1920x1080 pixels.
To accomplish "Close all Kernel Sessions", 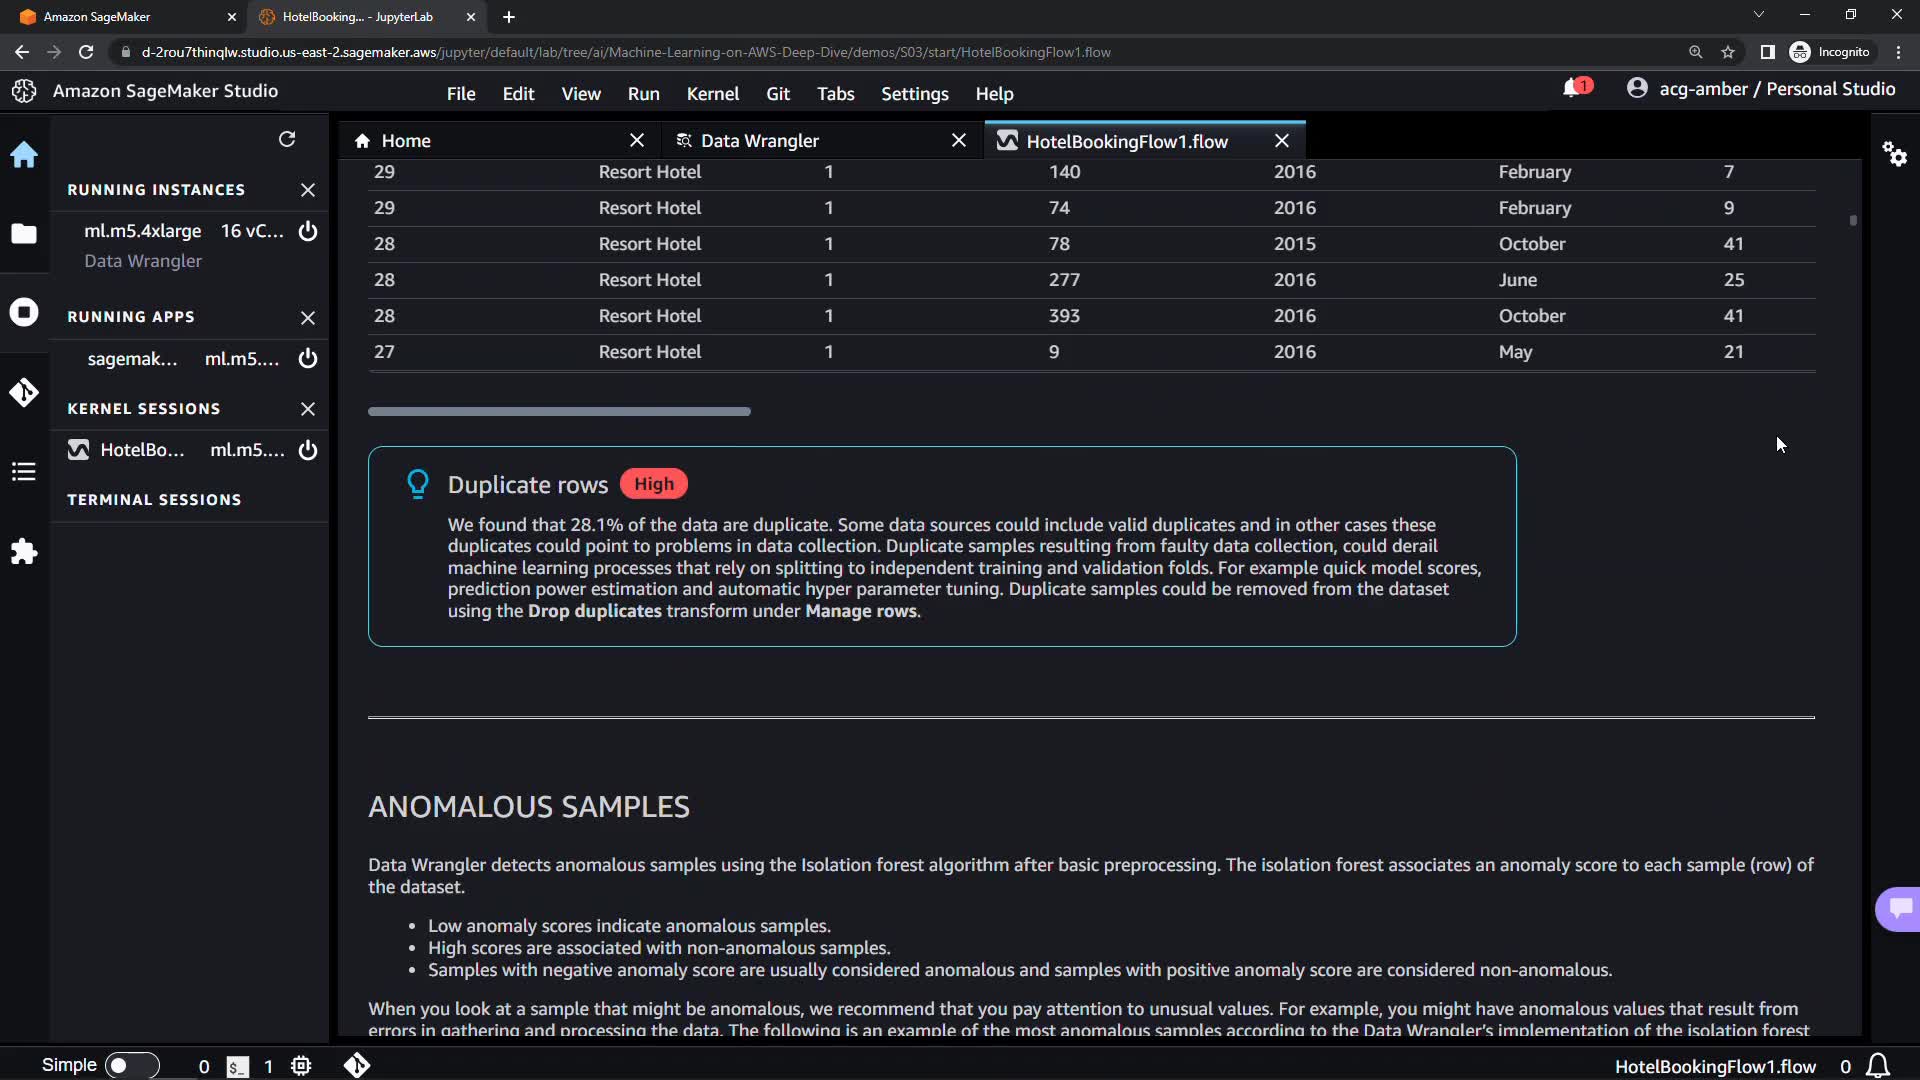I will (x=308, y=409).
